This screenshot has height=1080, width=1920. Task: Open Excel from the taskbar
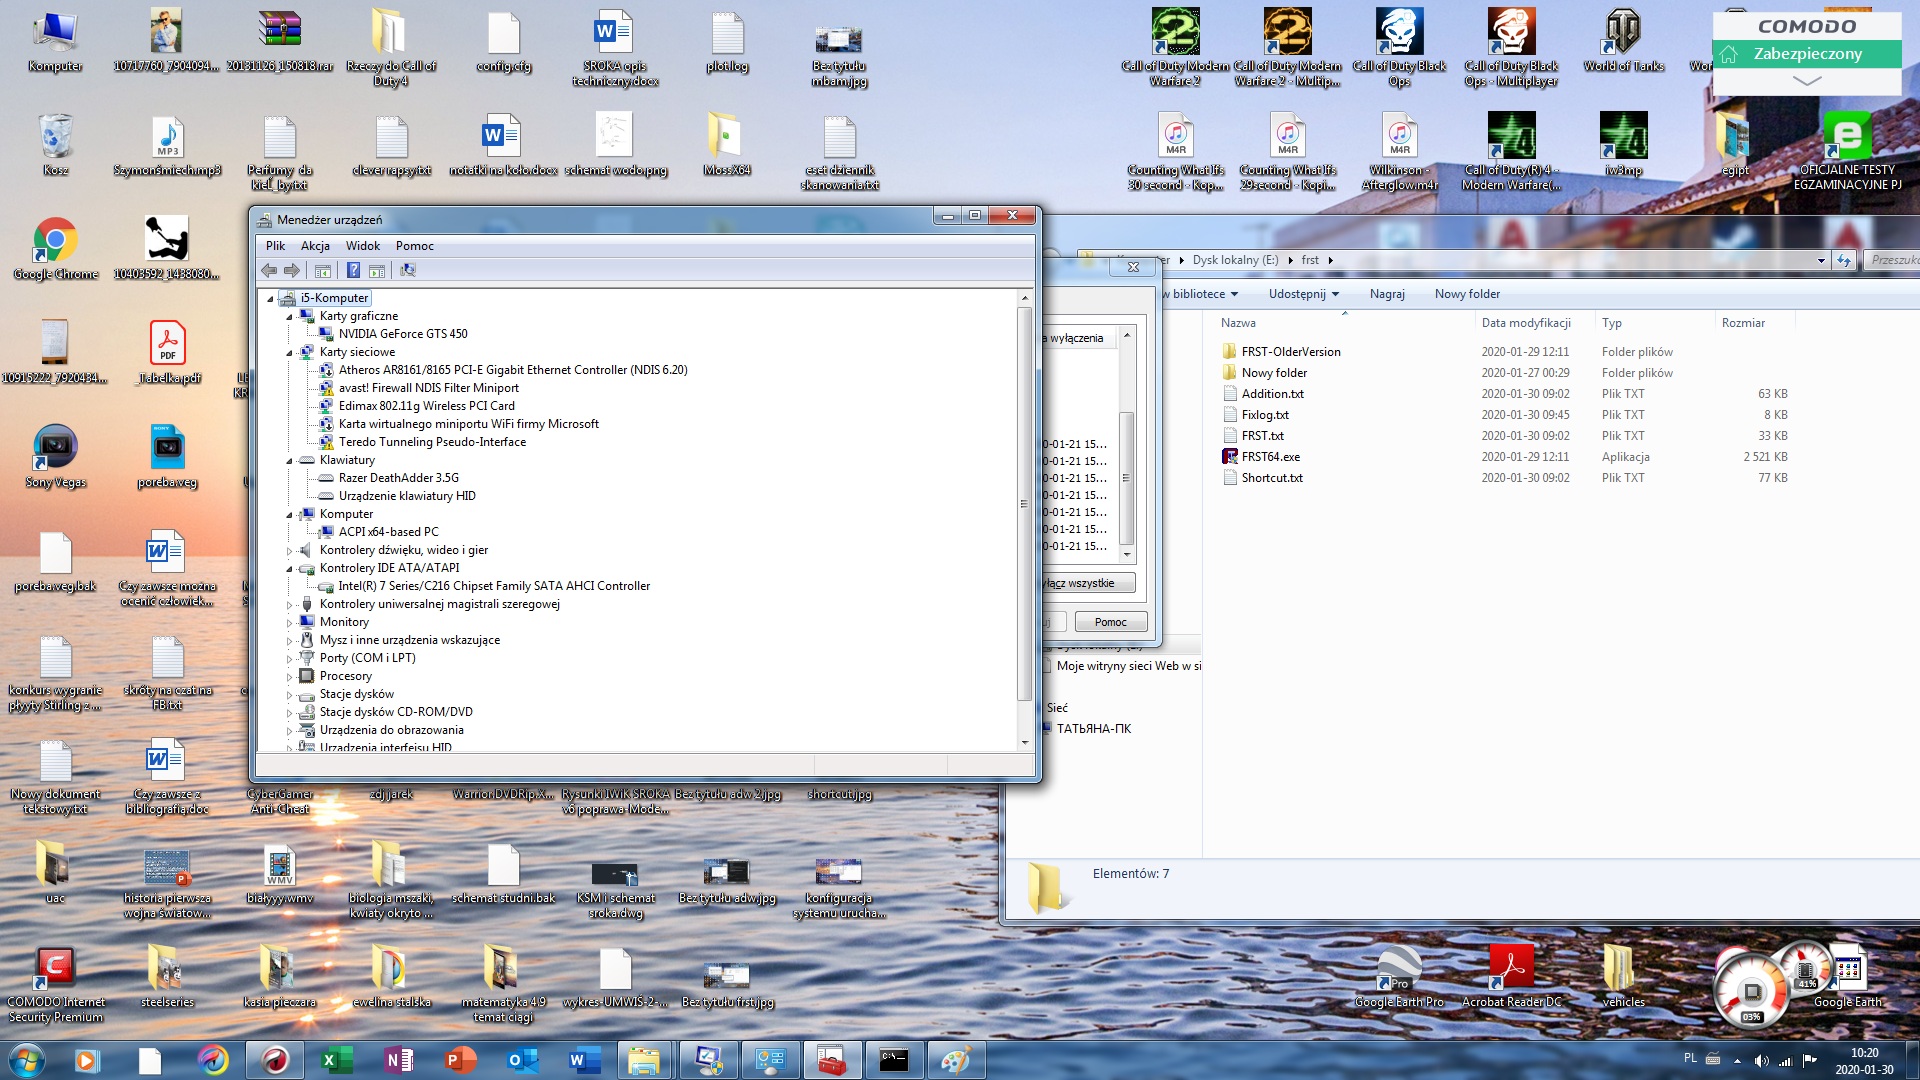pyautogui.click(x=336, y=1060)
